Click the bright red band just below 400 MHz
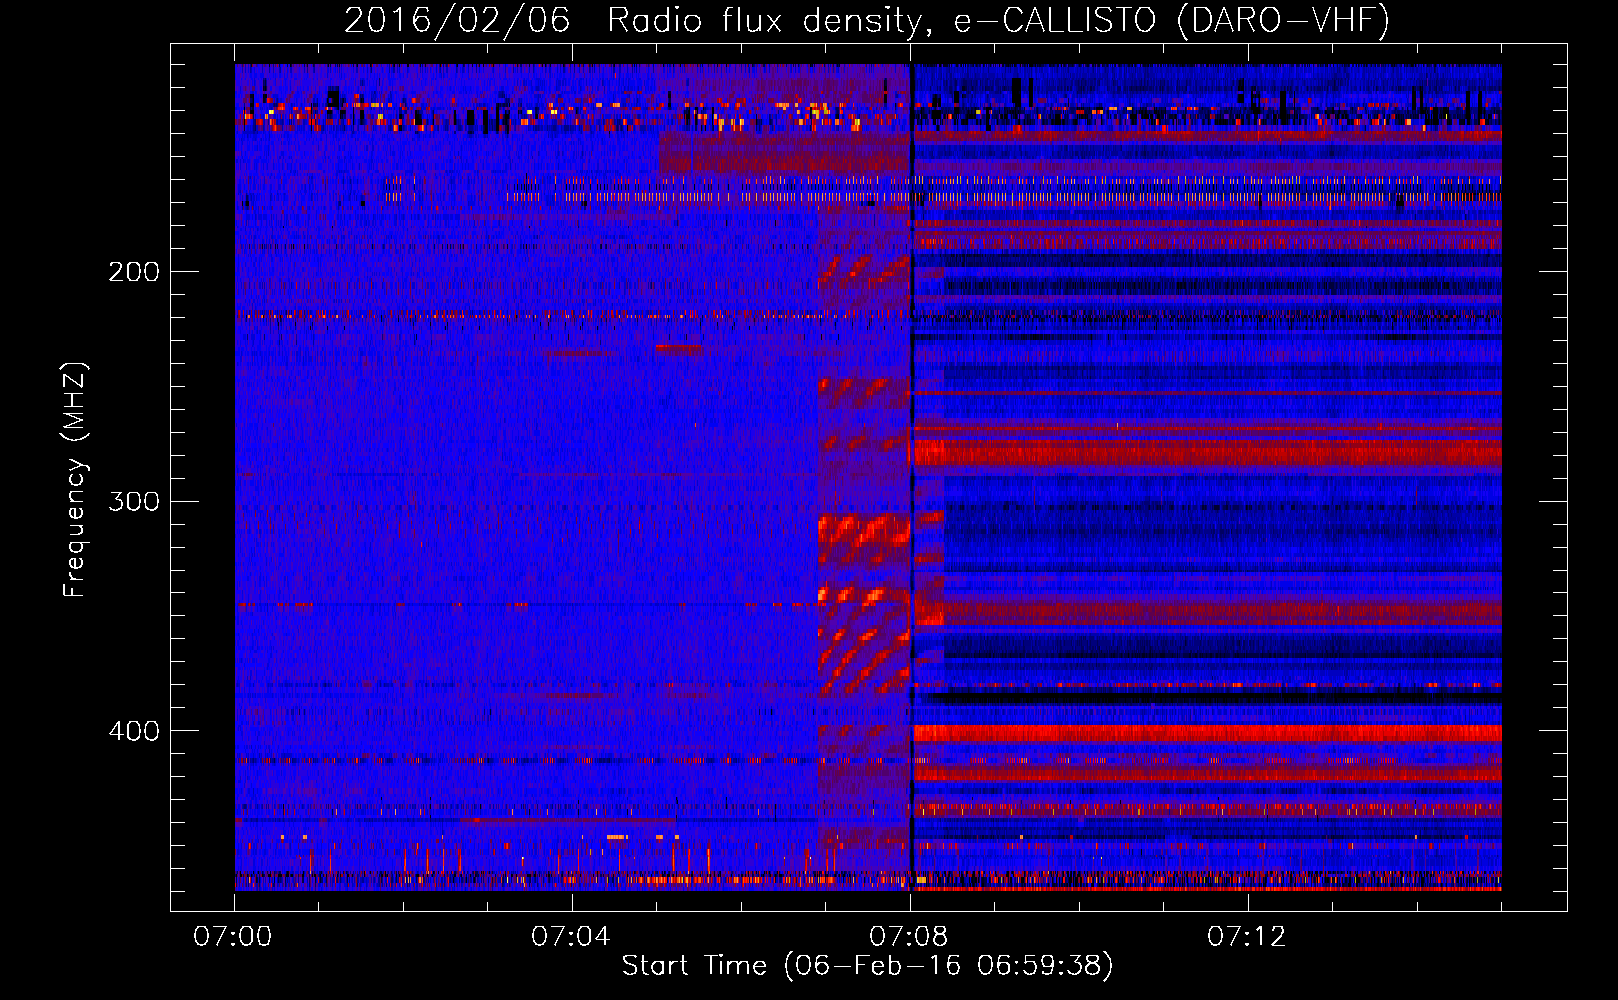Image resolution: width=1618 pixels, height=1000 pixels. [1207, 733]
